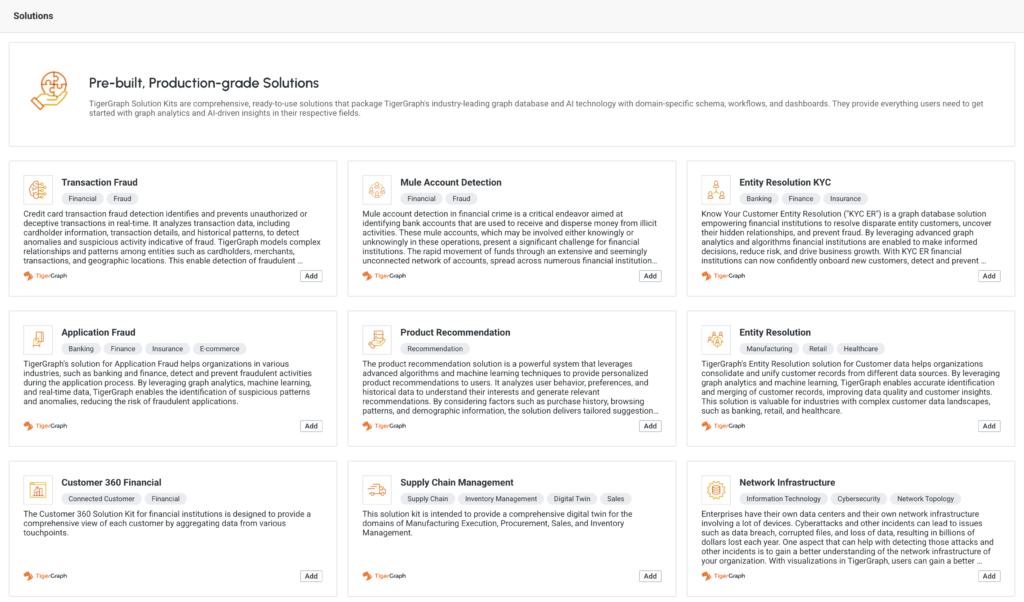Screen dimensions: 1024x602
Task: Click the Entity Resolution KYC icon
Action: coord(716,190)
